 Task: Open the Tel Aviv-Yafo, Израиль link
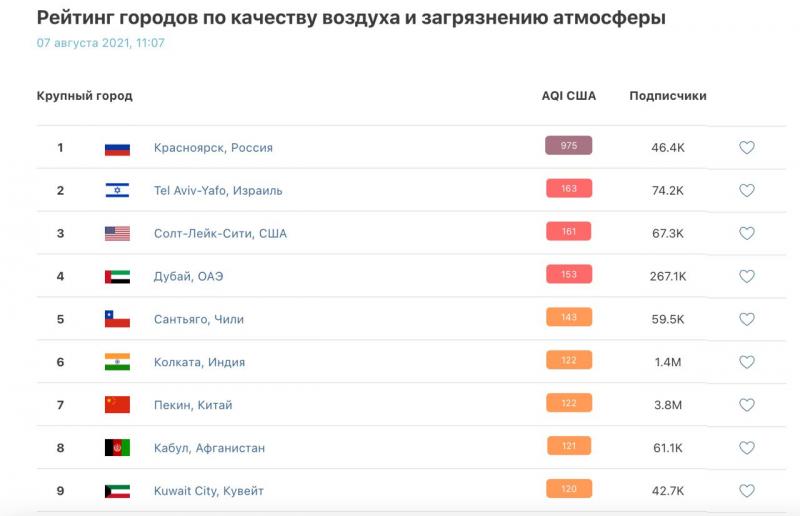218,190
